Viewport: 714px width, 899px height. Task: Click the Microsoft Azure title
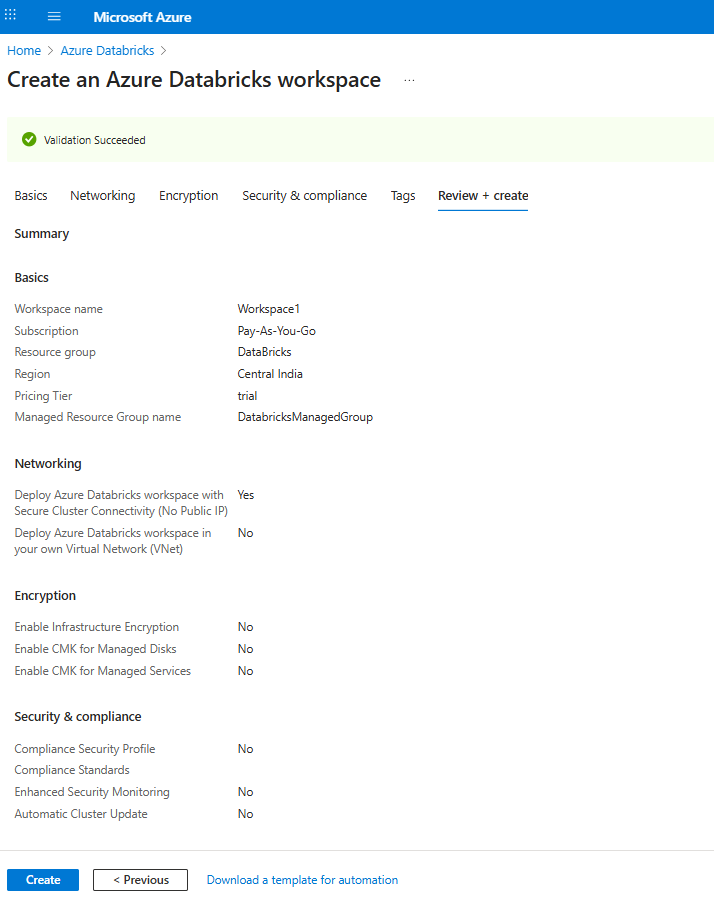pos(142,17)
